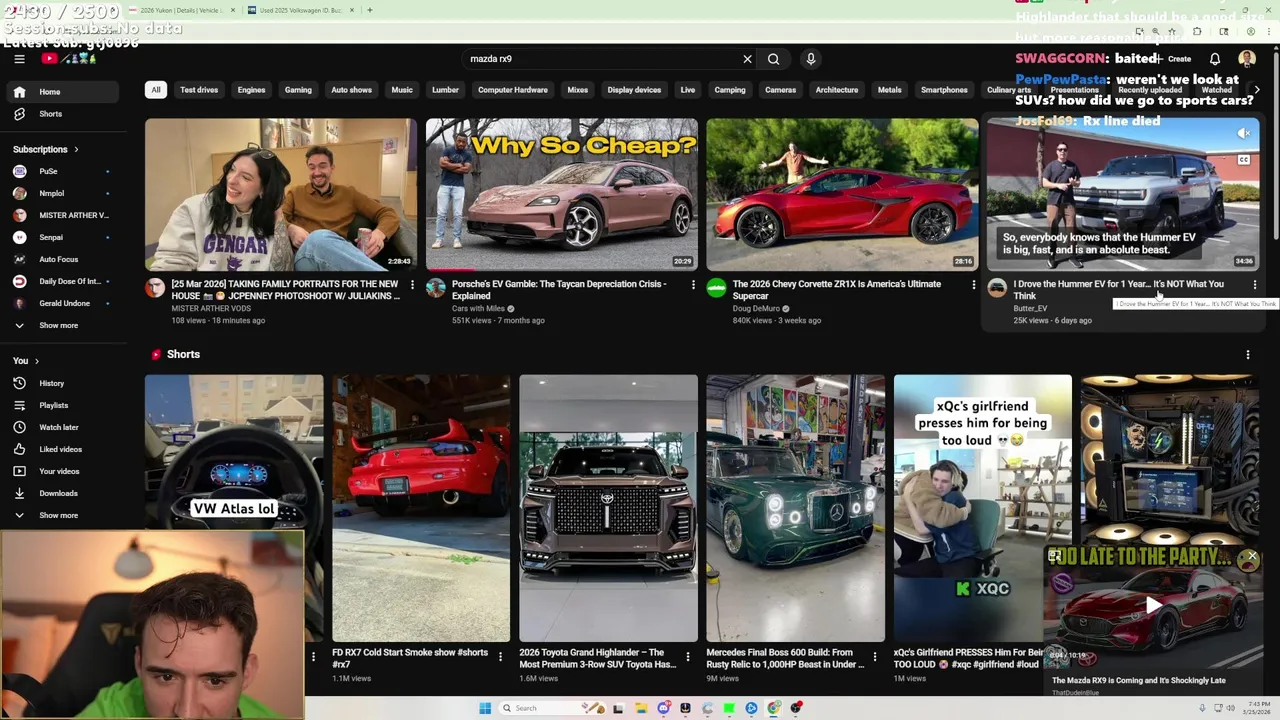Select the Engines filter chip

[251, 90]
